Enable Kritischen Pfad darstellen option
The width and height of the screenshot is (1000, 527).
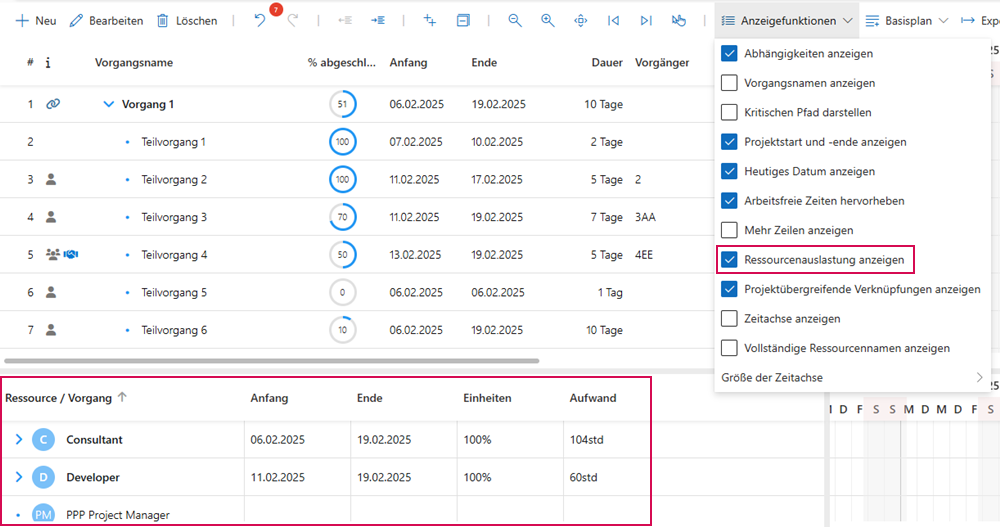pyautogui.click(x=730, y=113)
